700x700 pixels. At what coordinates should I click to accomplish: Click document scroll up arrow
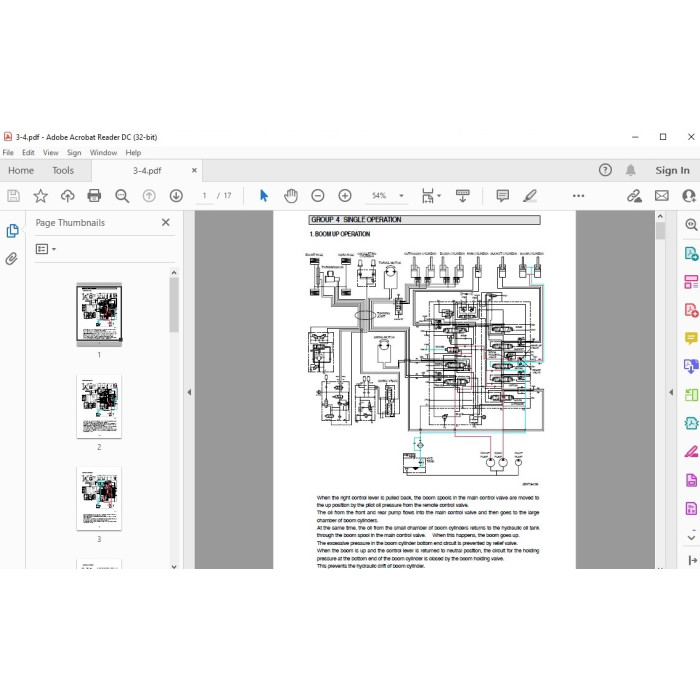click(660, 217)
